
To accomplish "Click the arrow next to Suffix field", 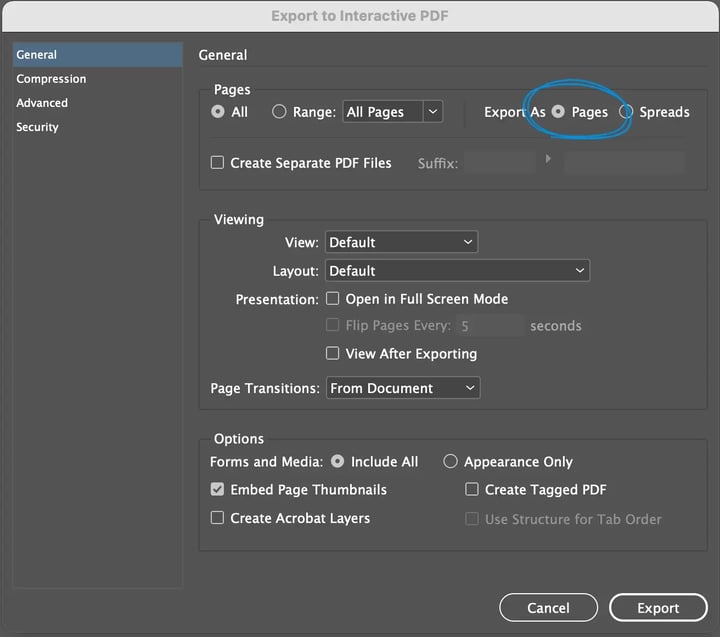I will tap(548, 159).
